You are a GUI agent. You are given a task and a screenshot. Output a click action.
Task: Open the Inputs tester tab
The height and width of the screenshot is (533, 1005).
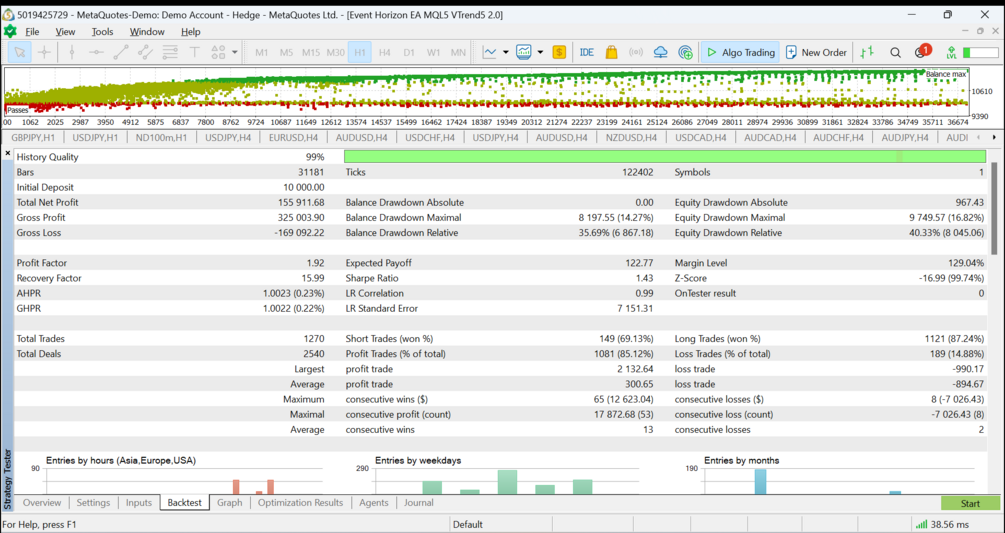138,503
